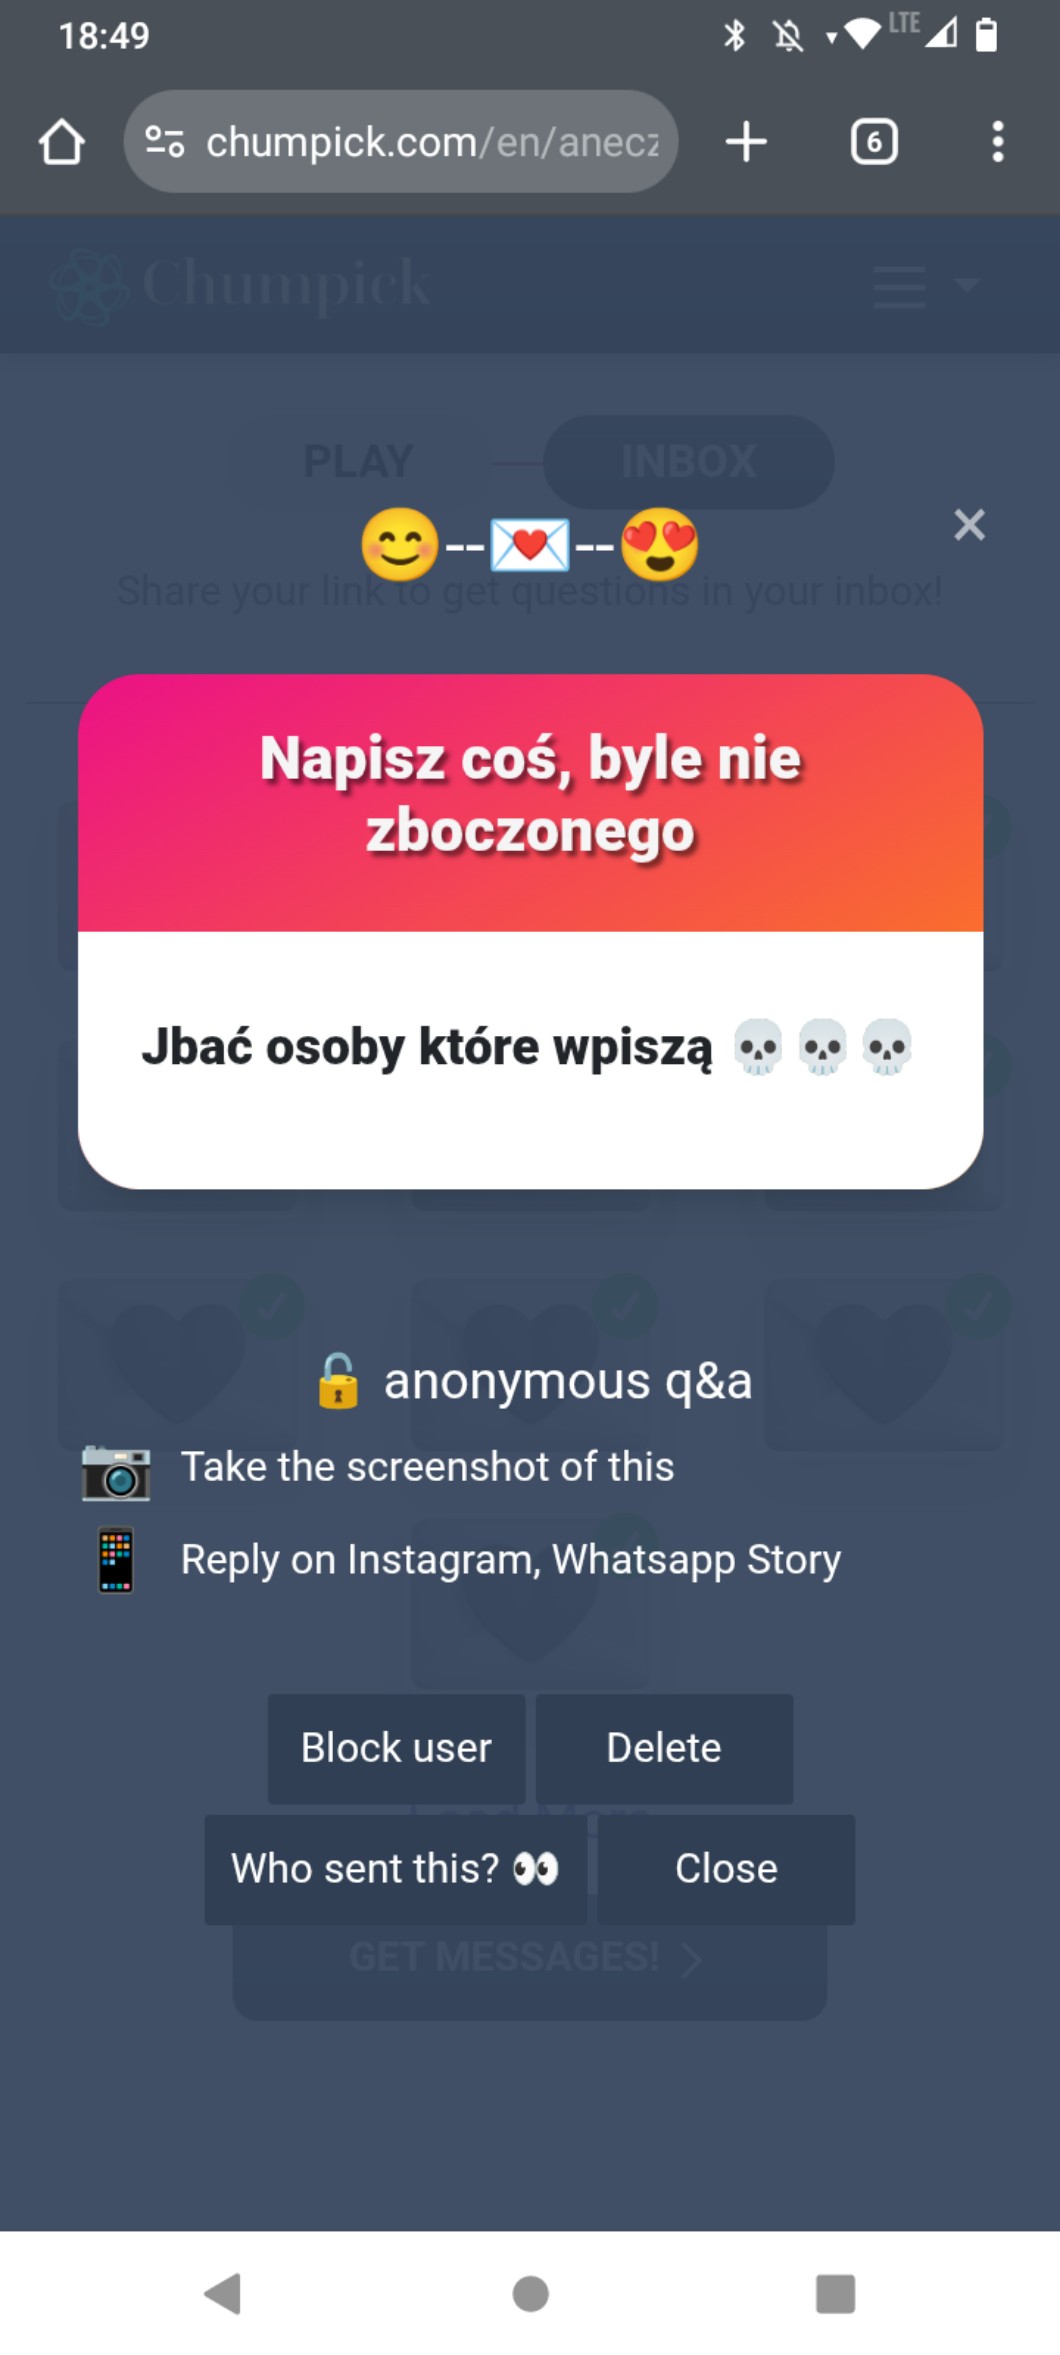This screenshot has width=1060, height=2355.
Task: Click the chumpick.com address bar
Action: 401,142
